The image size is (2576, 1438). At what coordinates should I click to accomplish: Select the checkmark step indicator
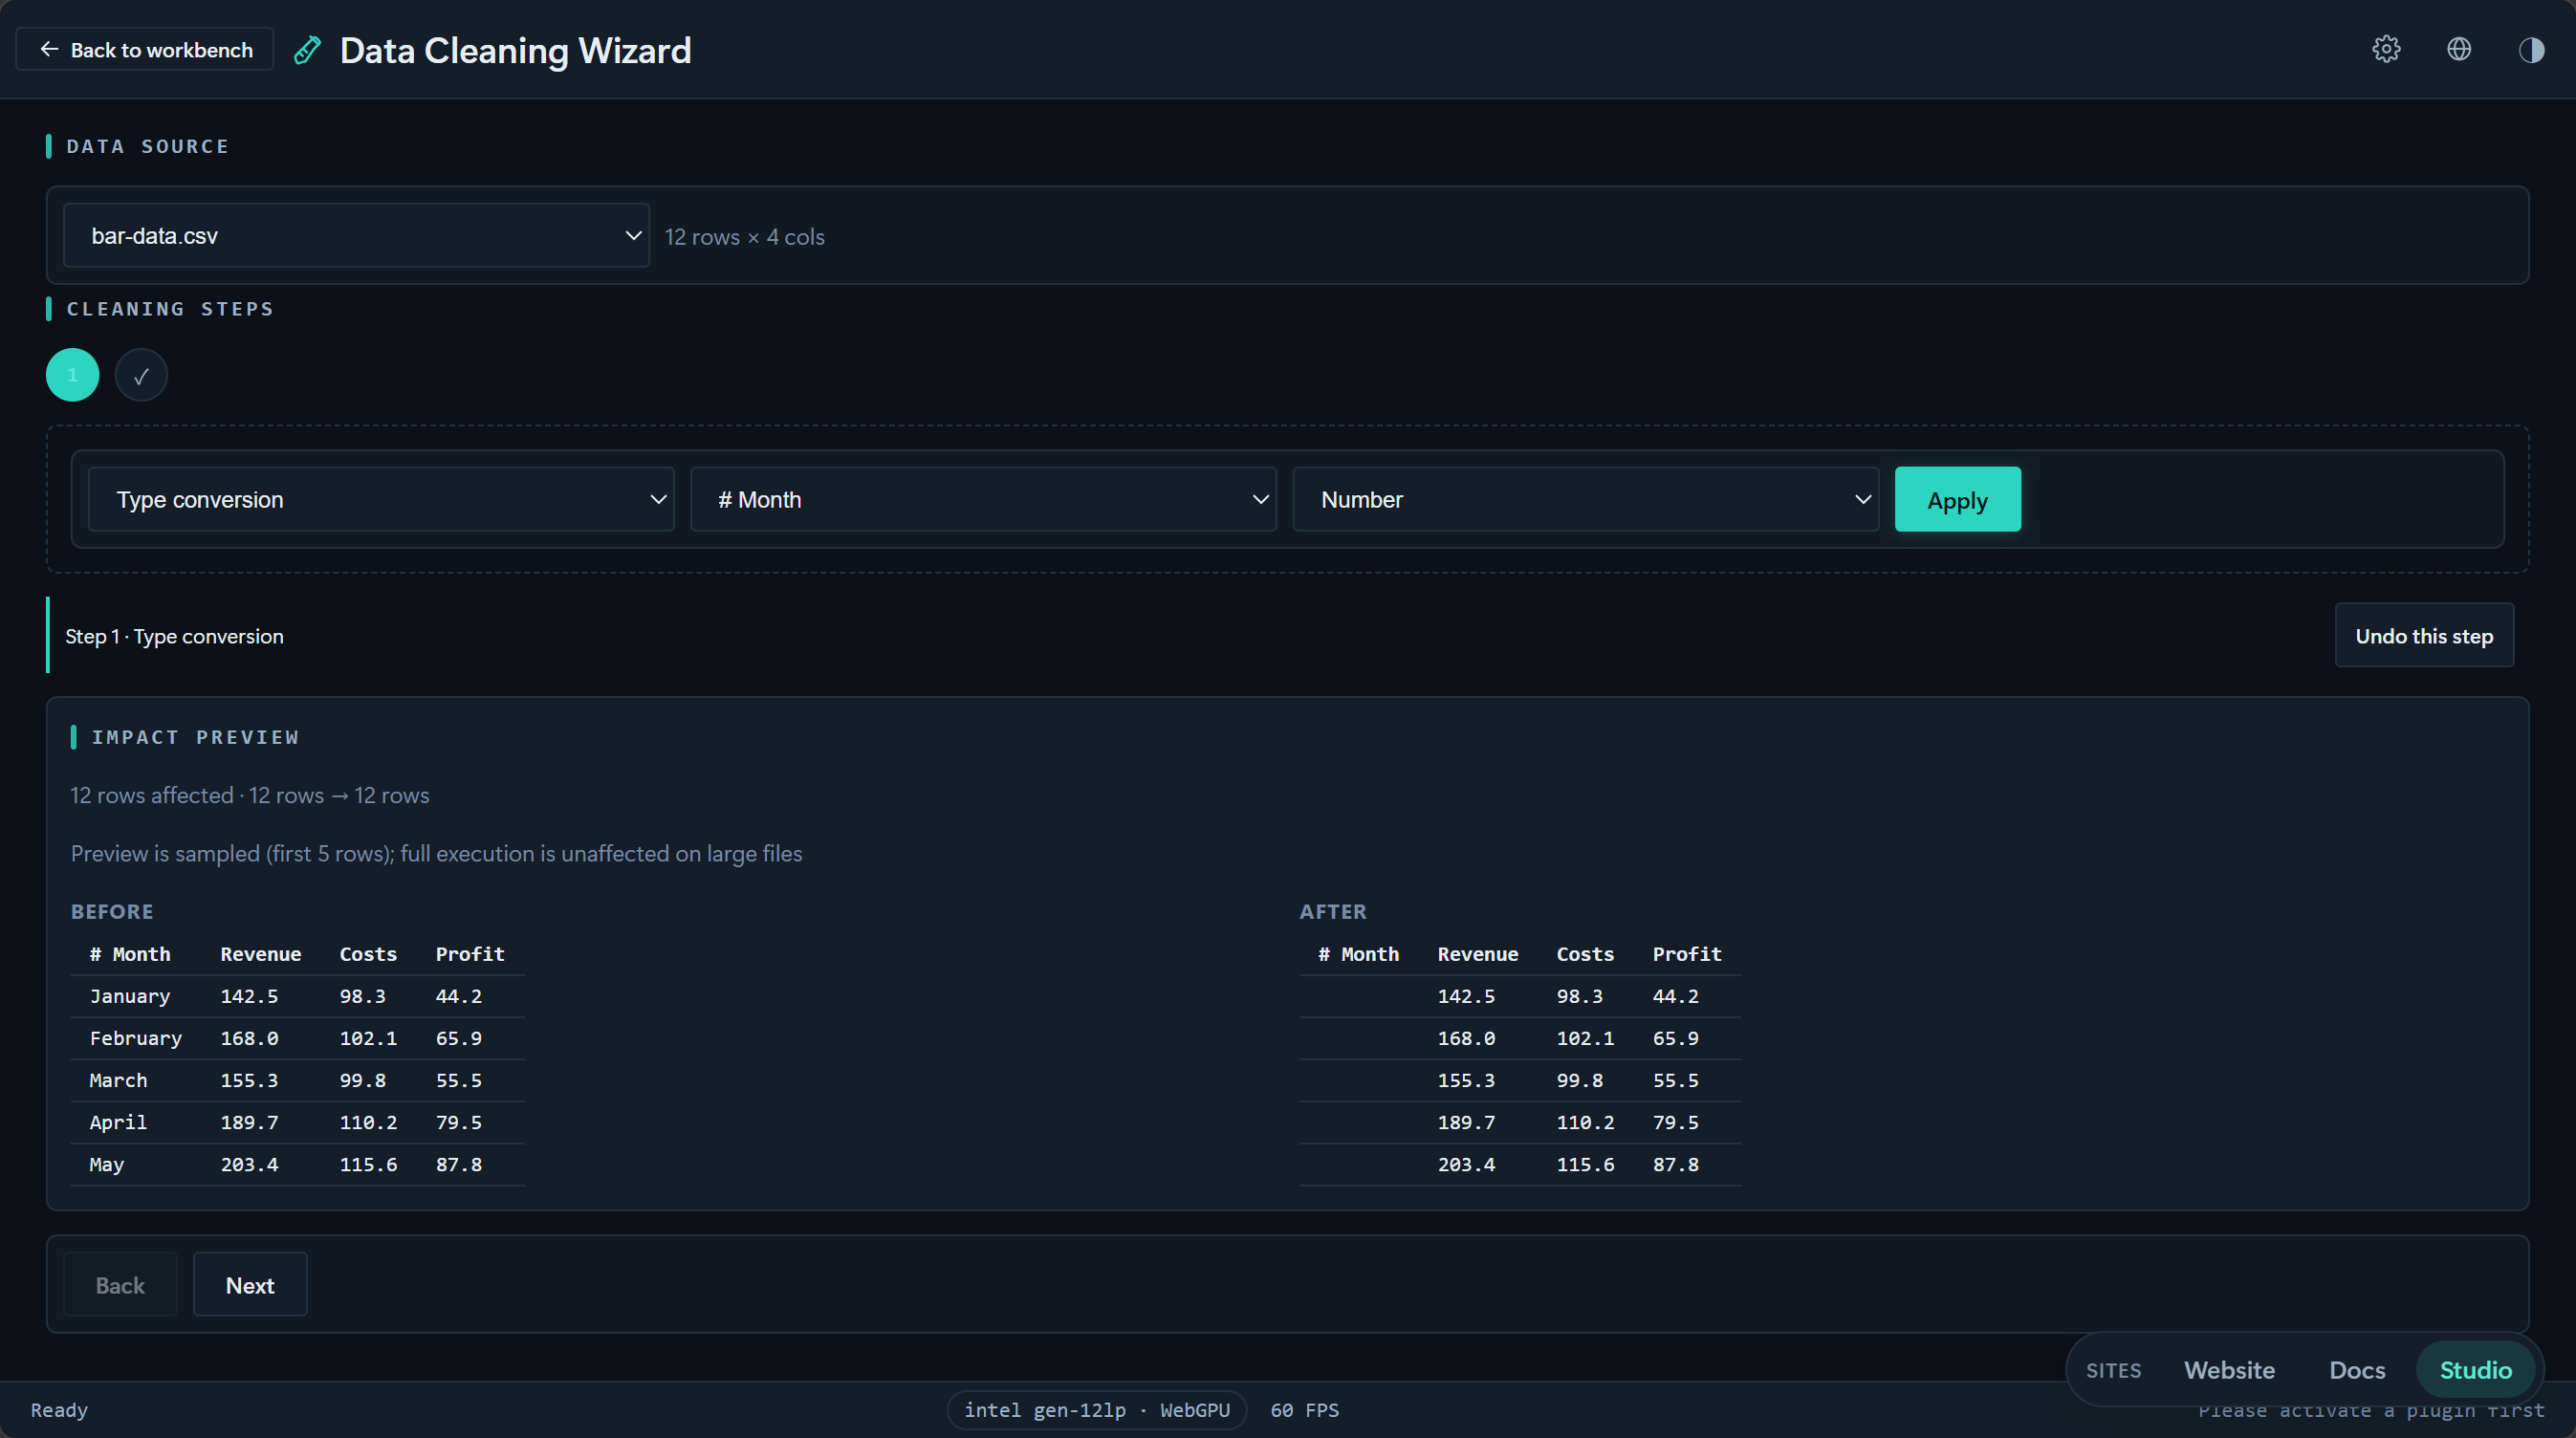tap(141, 375)
